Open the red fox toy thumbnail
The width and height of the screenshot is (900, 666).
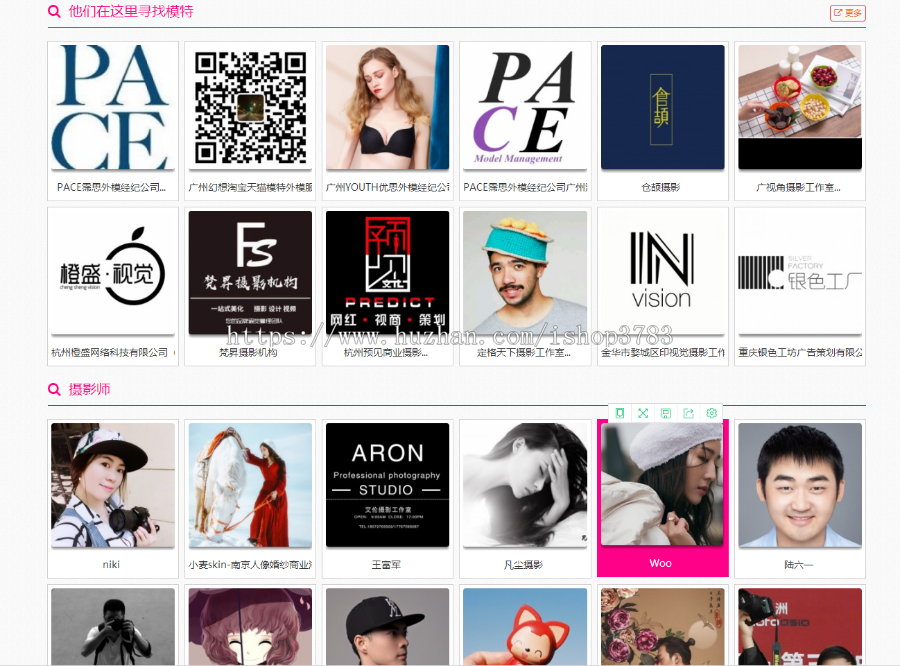coord(525,626)
